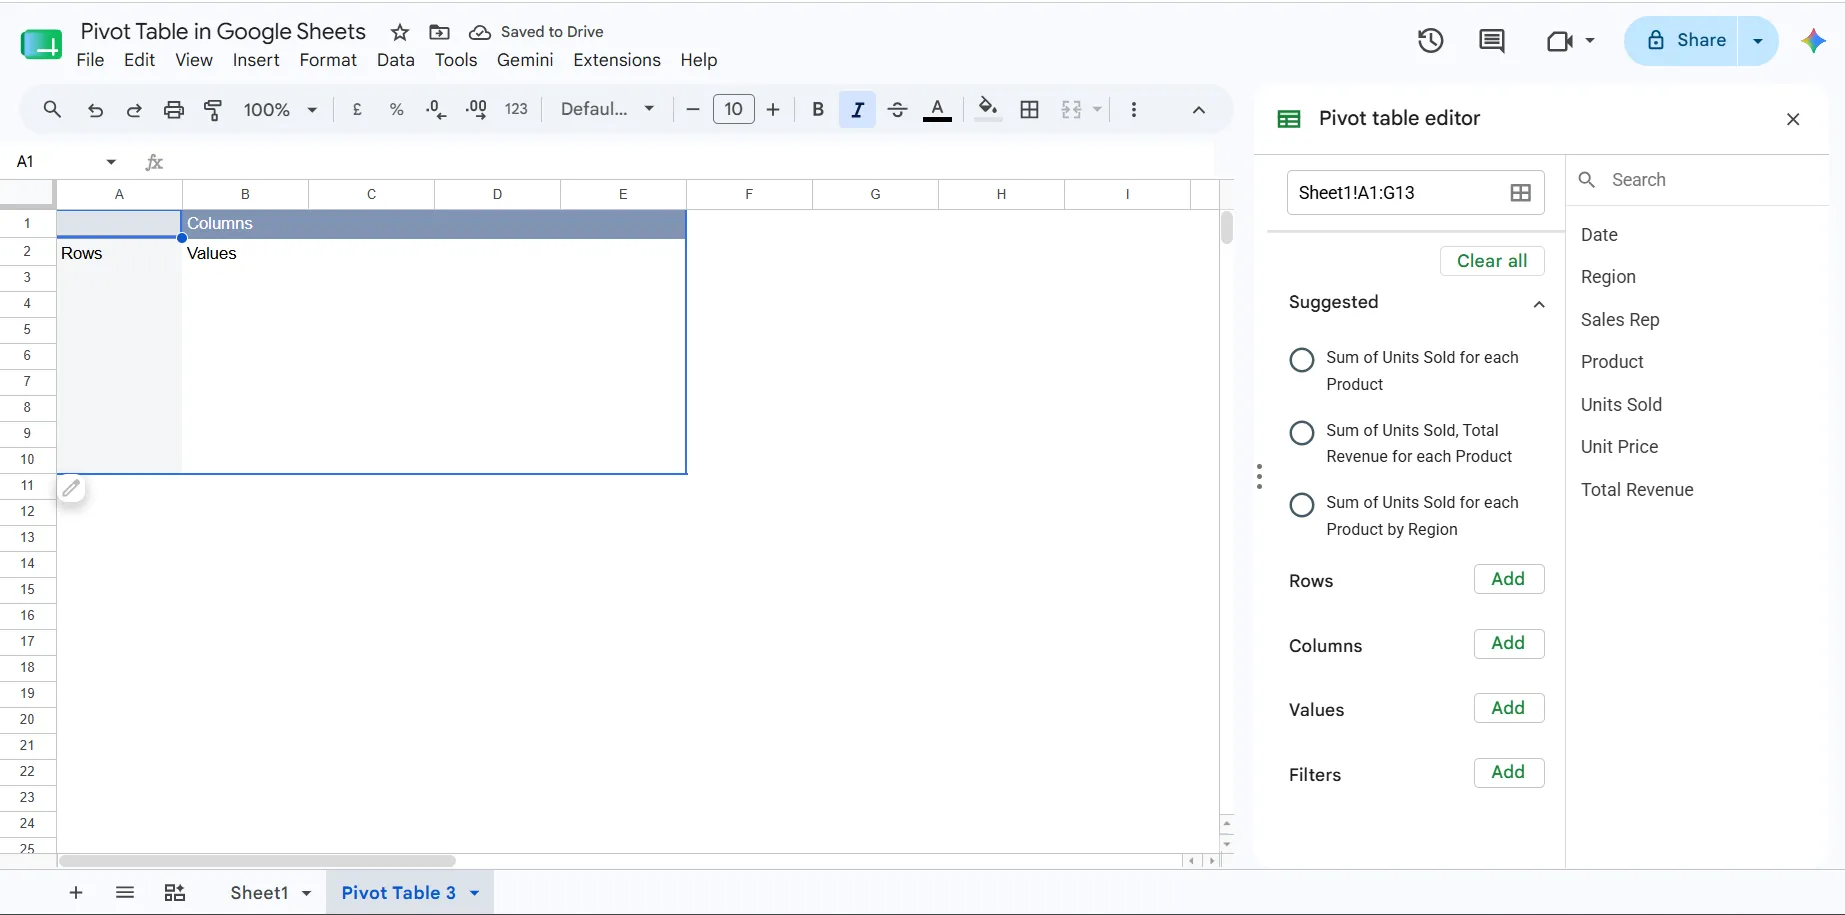This screenshot has height=915, width=1845.
Task: Undo the last action
Action: [x=95, y=110]
